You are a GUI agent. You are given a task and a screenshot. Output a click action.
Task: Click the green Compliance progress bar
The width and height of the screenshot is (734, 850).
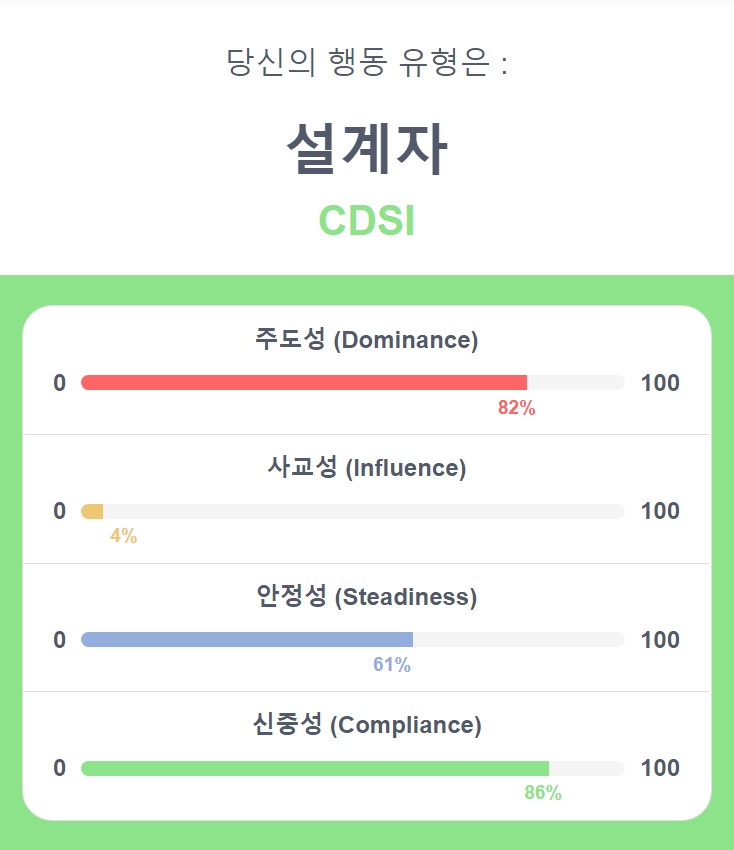(x=314, y=768)
